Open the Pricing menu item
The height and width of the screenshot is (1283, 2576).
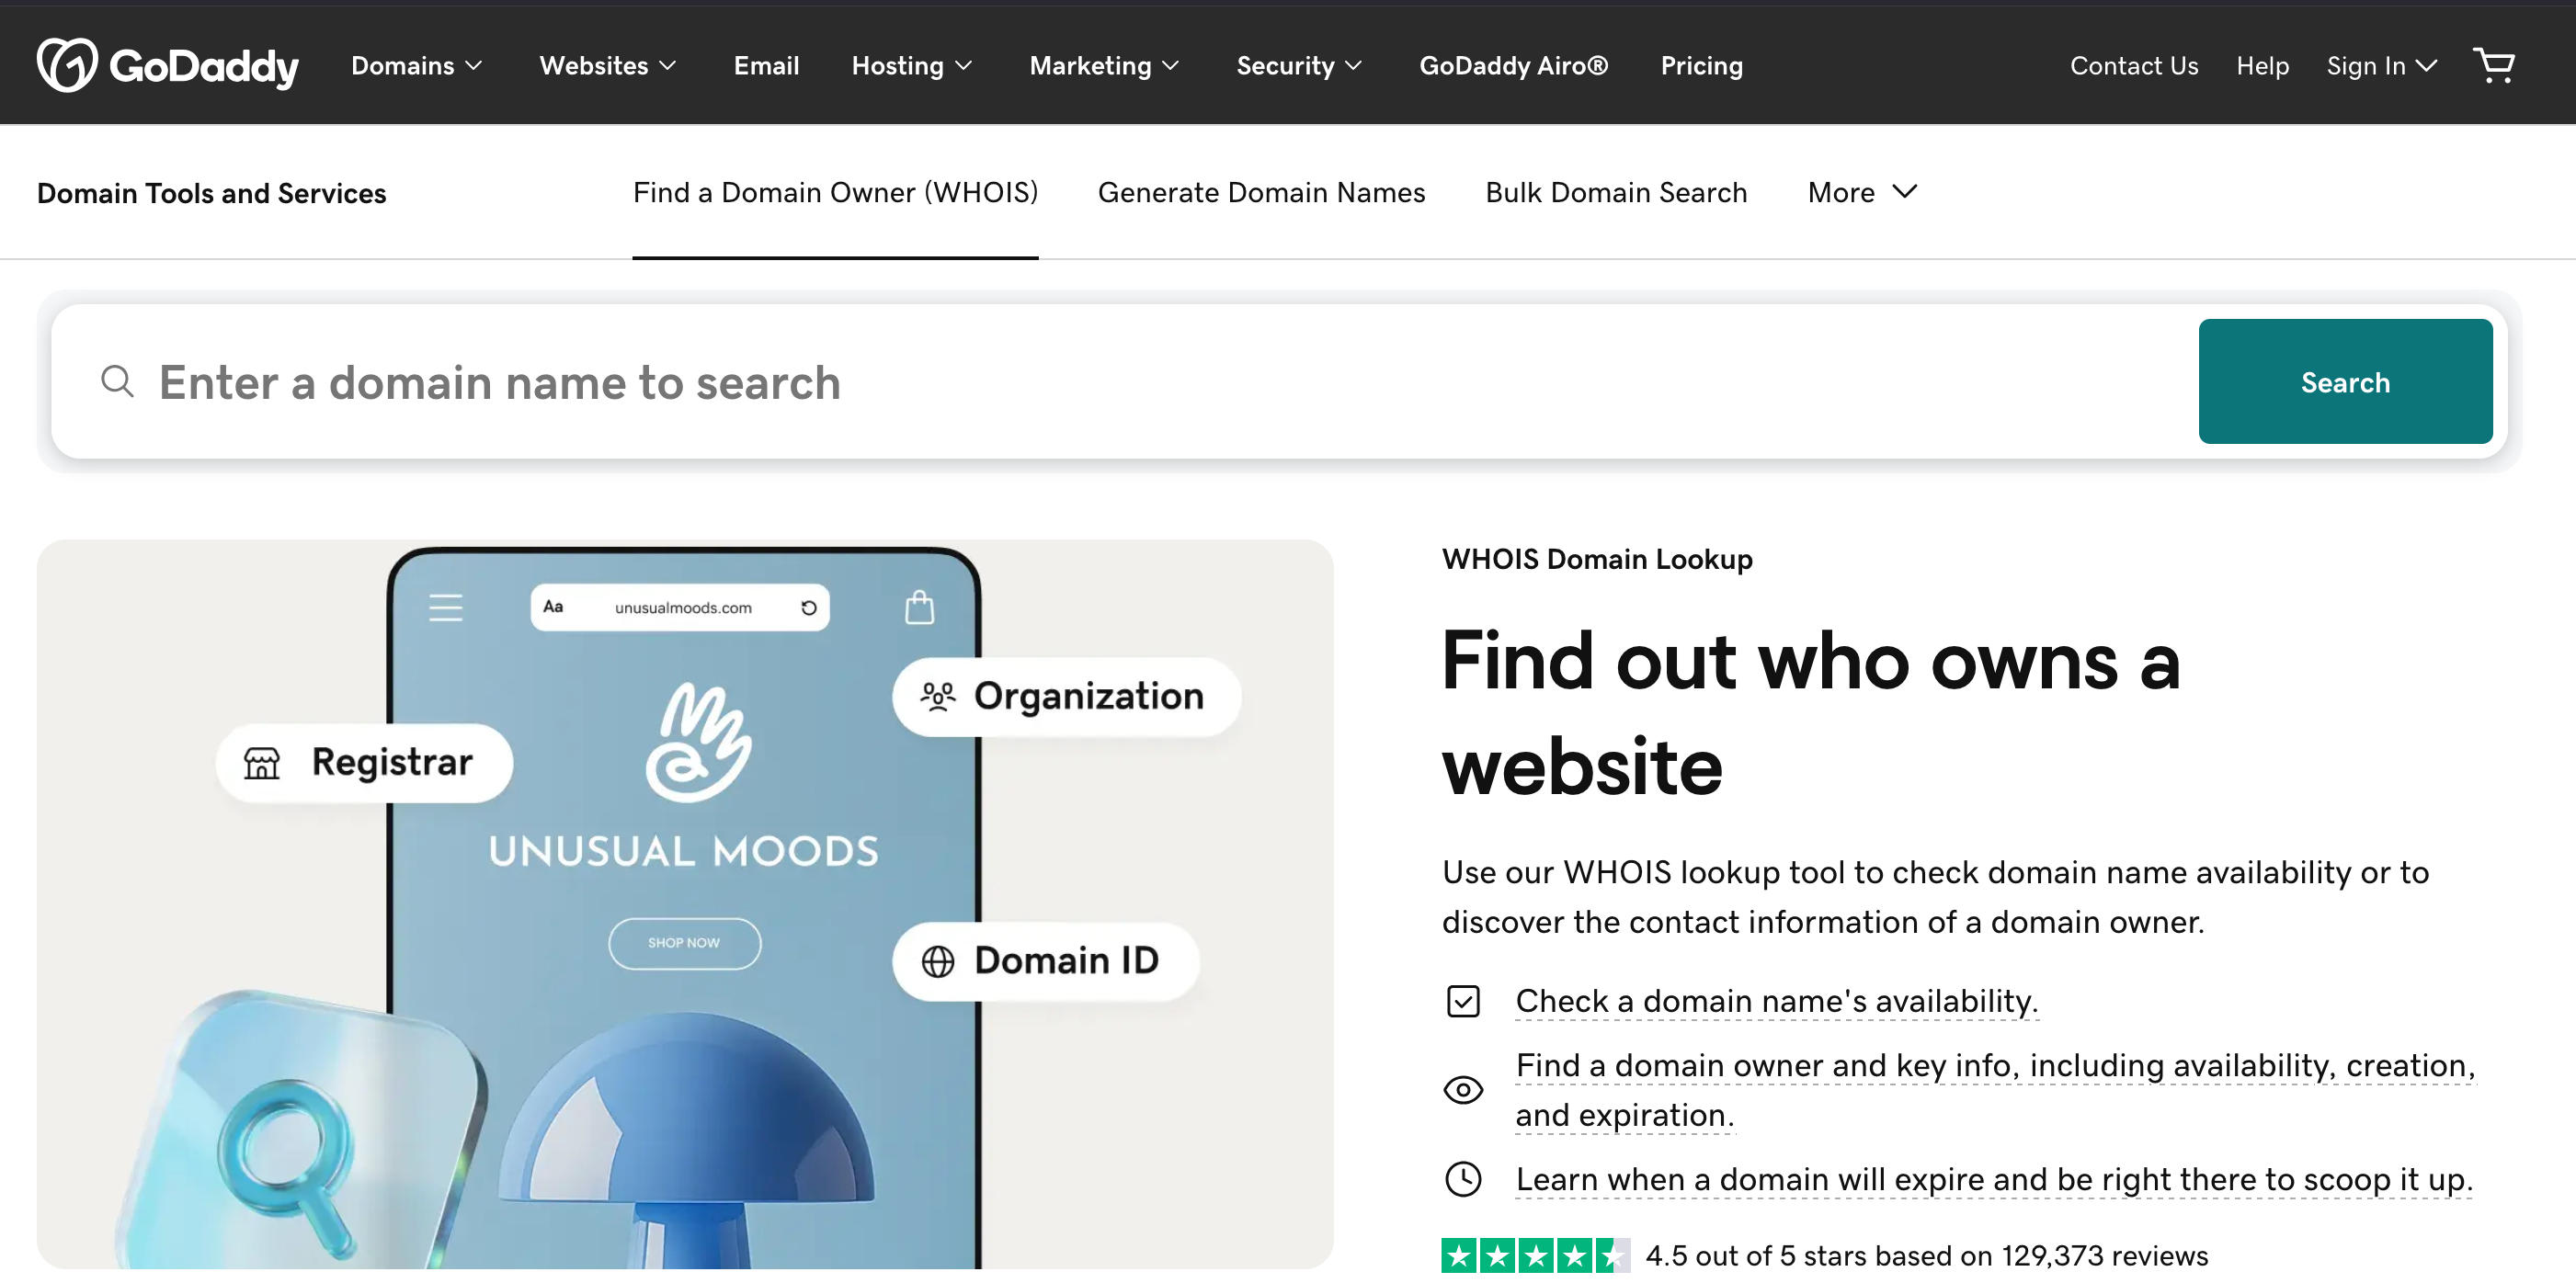1701,66
